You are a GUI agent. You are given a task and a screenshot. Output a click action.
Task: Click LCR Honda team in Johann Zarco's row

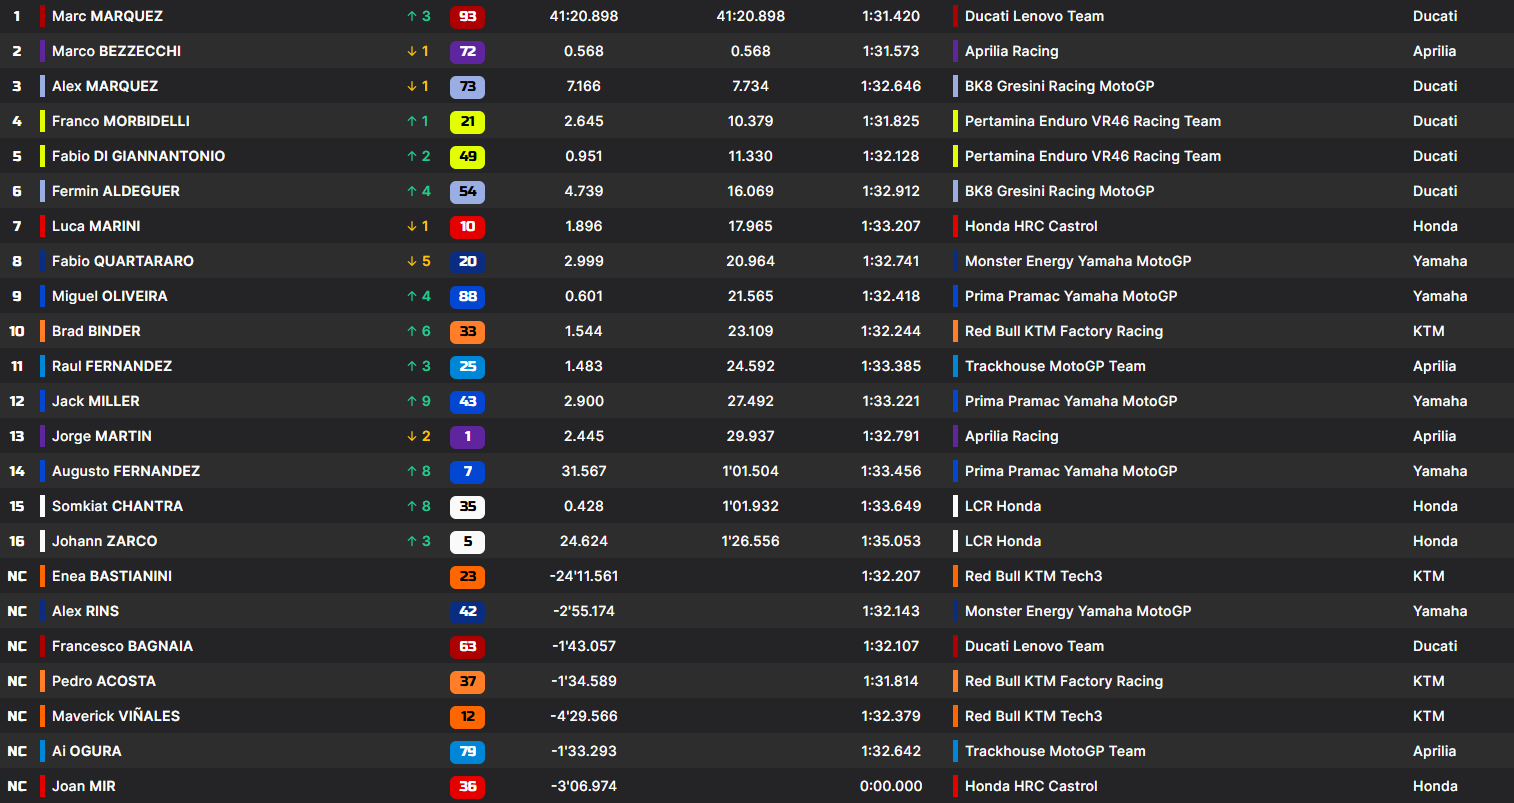pos(1002,541)
